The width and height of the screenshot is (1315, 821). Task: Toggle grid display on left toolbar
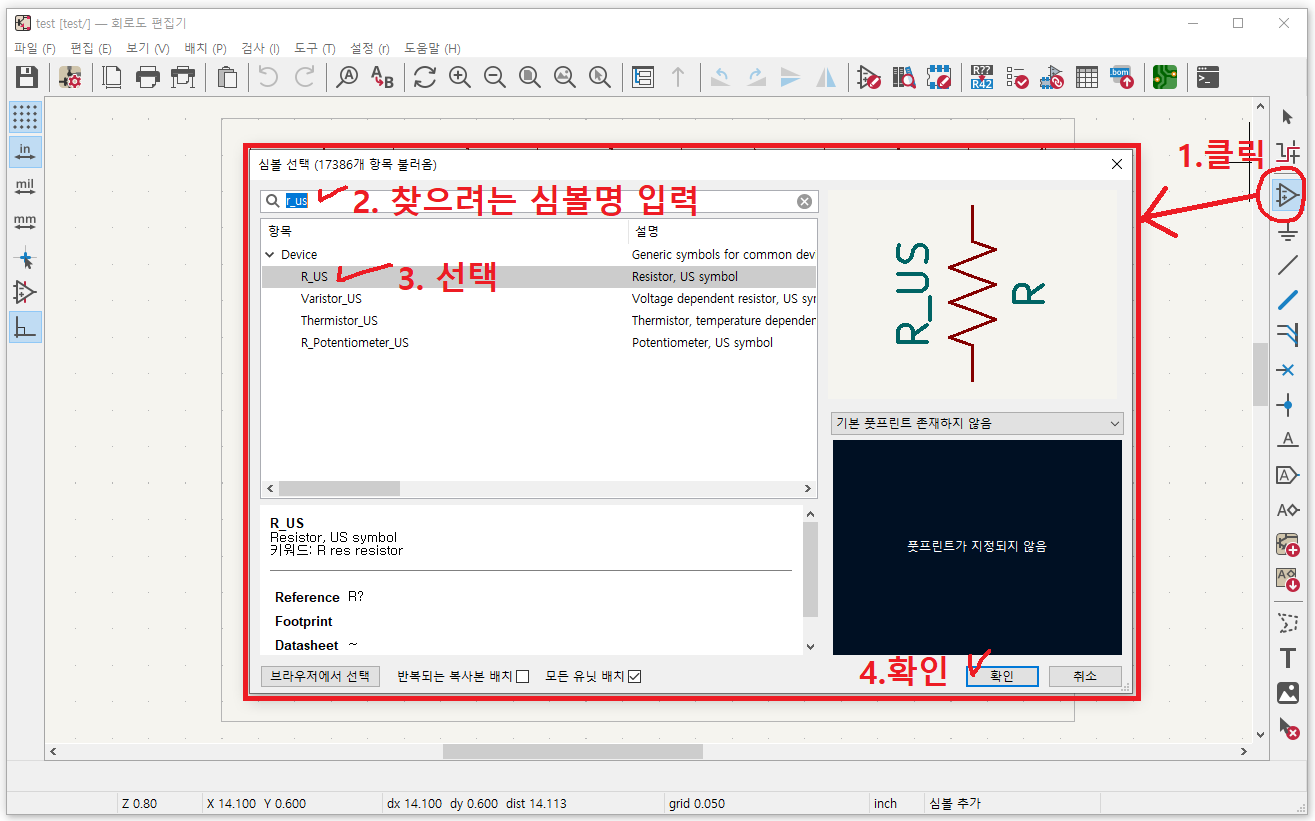point(26,117)
